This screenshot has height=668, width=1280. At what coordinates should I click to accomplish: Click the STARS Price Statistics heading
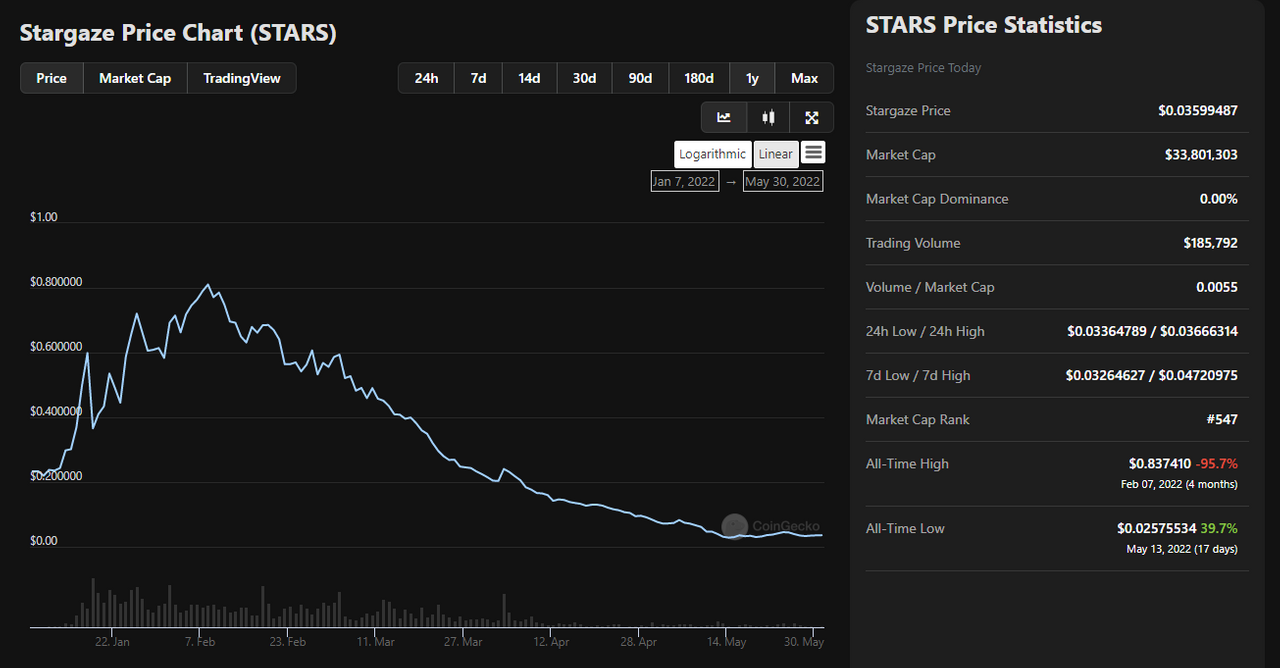pyautogui.click(x=984, y=25)
